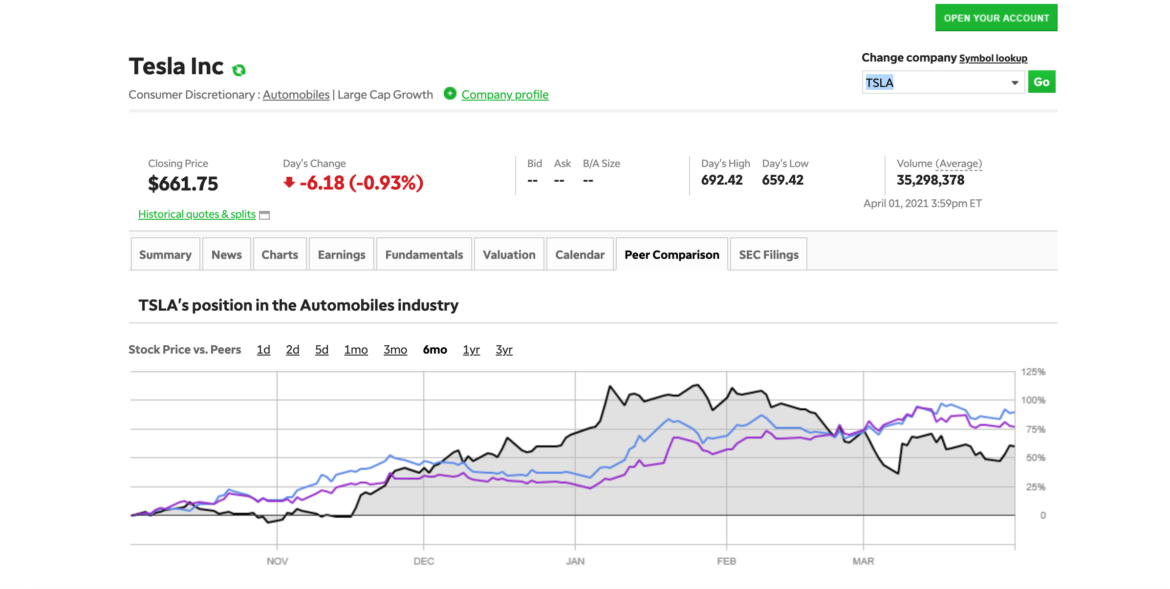Open the Charts tab
1170x589 pixels.
[x=279, y=253]
